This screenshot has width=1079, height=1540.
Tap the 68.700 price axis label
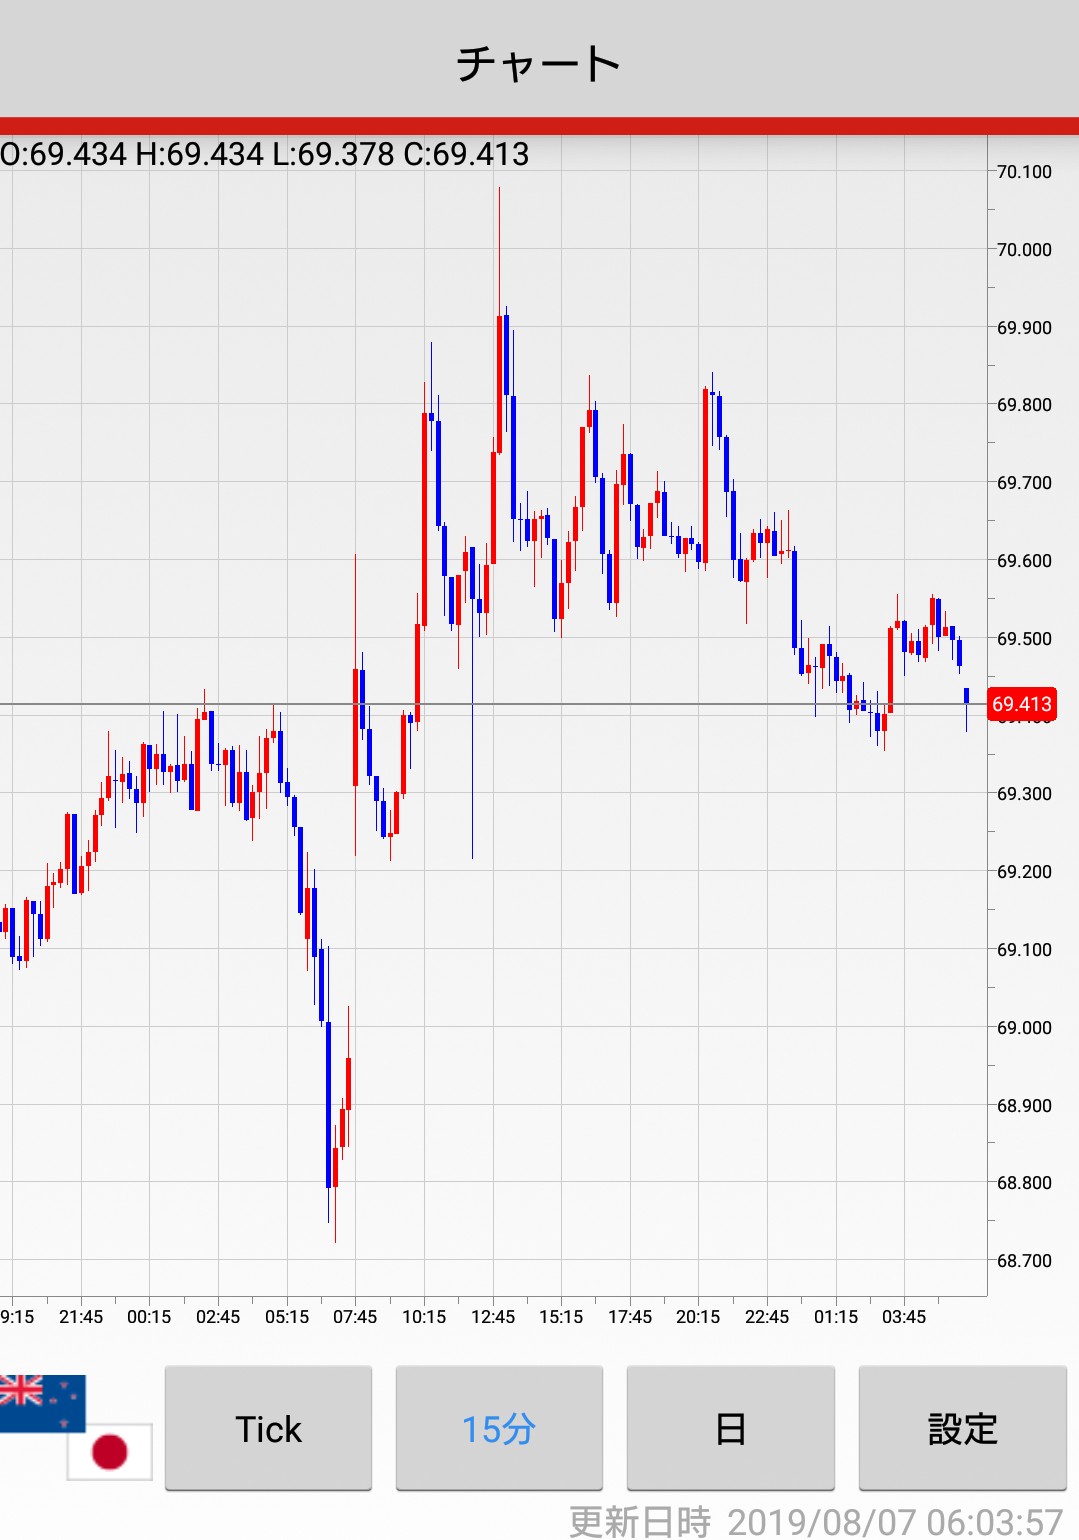pyautogui.click(x=1024, y=1261)
